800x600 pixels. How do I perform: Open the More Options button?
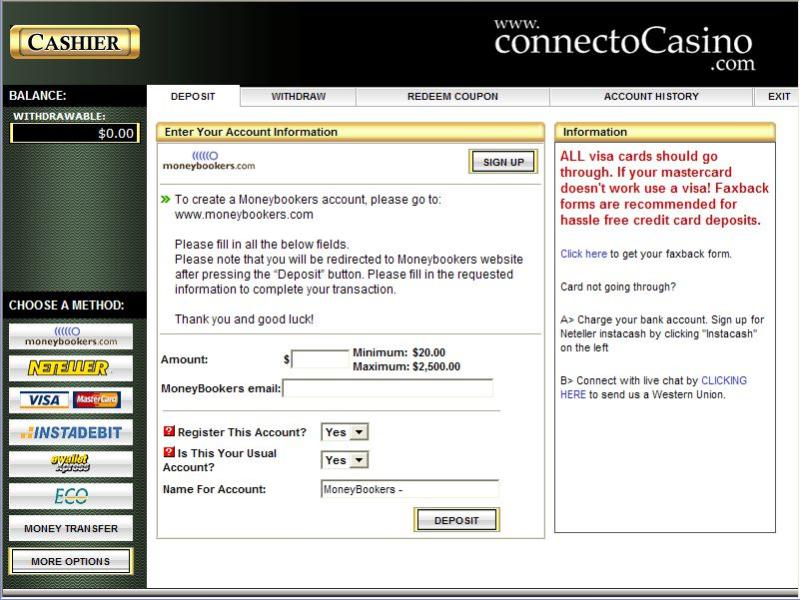70,561
